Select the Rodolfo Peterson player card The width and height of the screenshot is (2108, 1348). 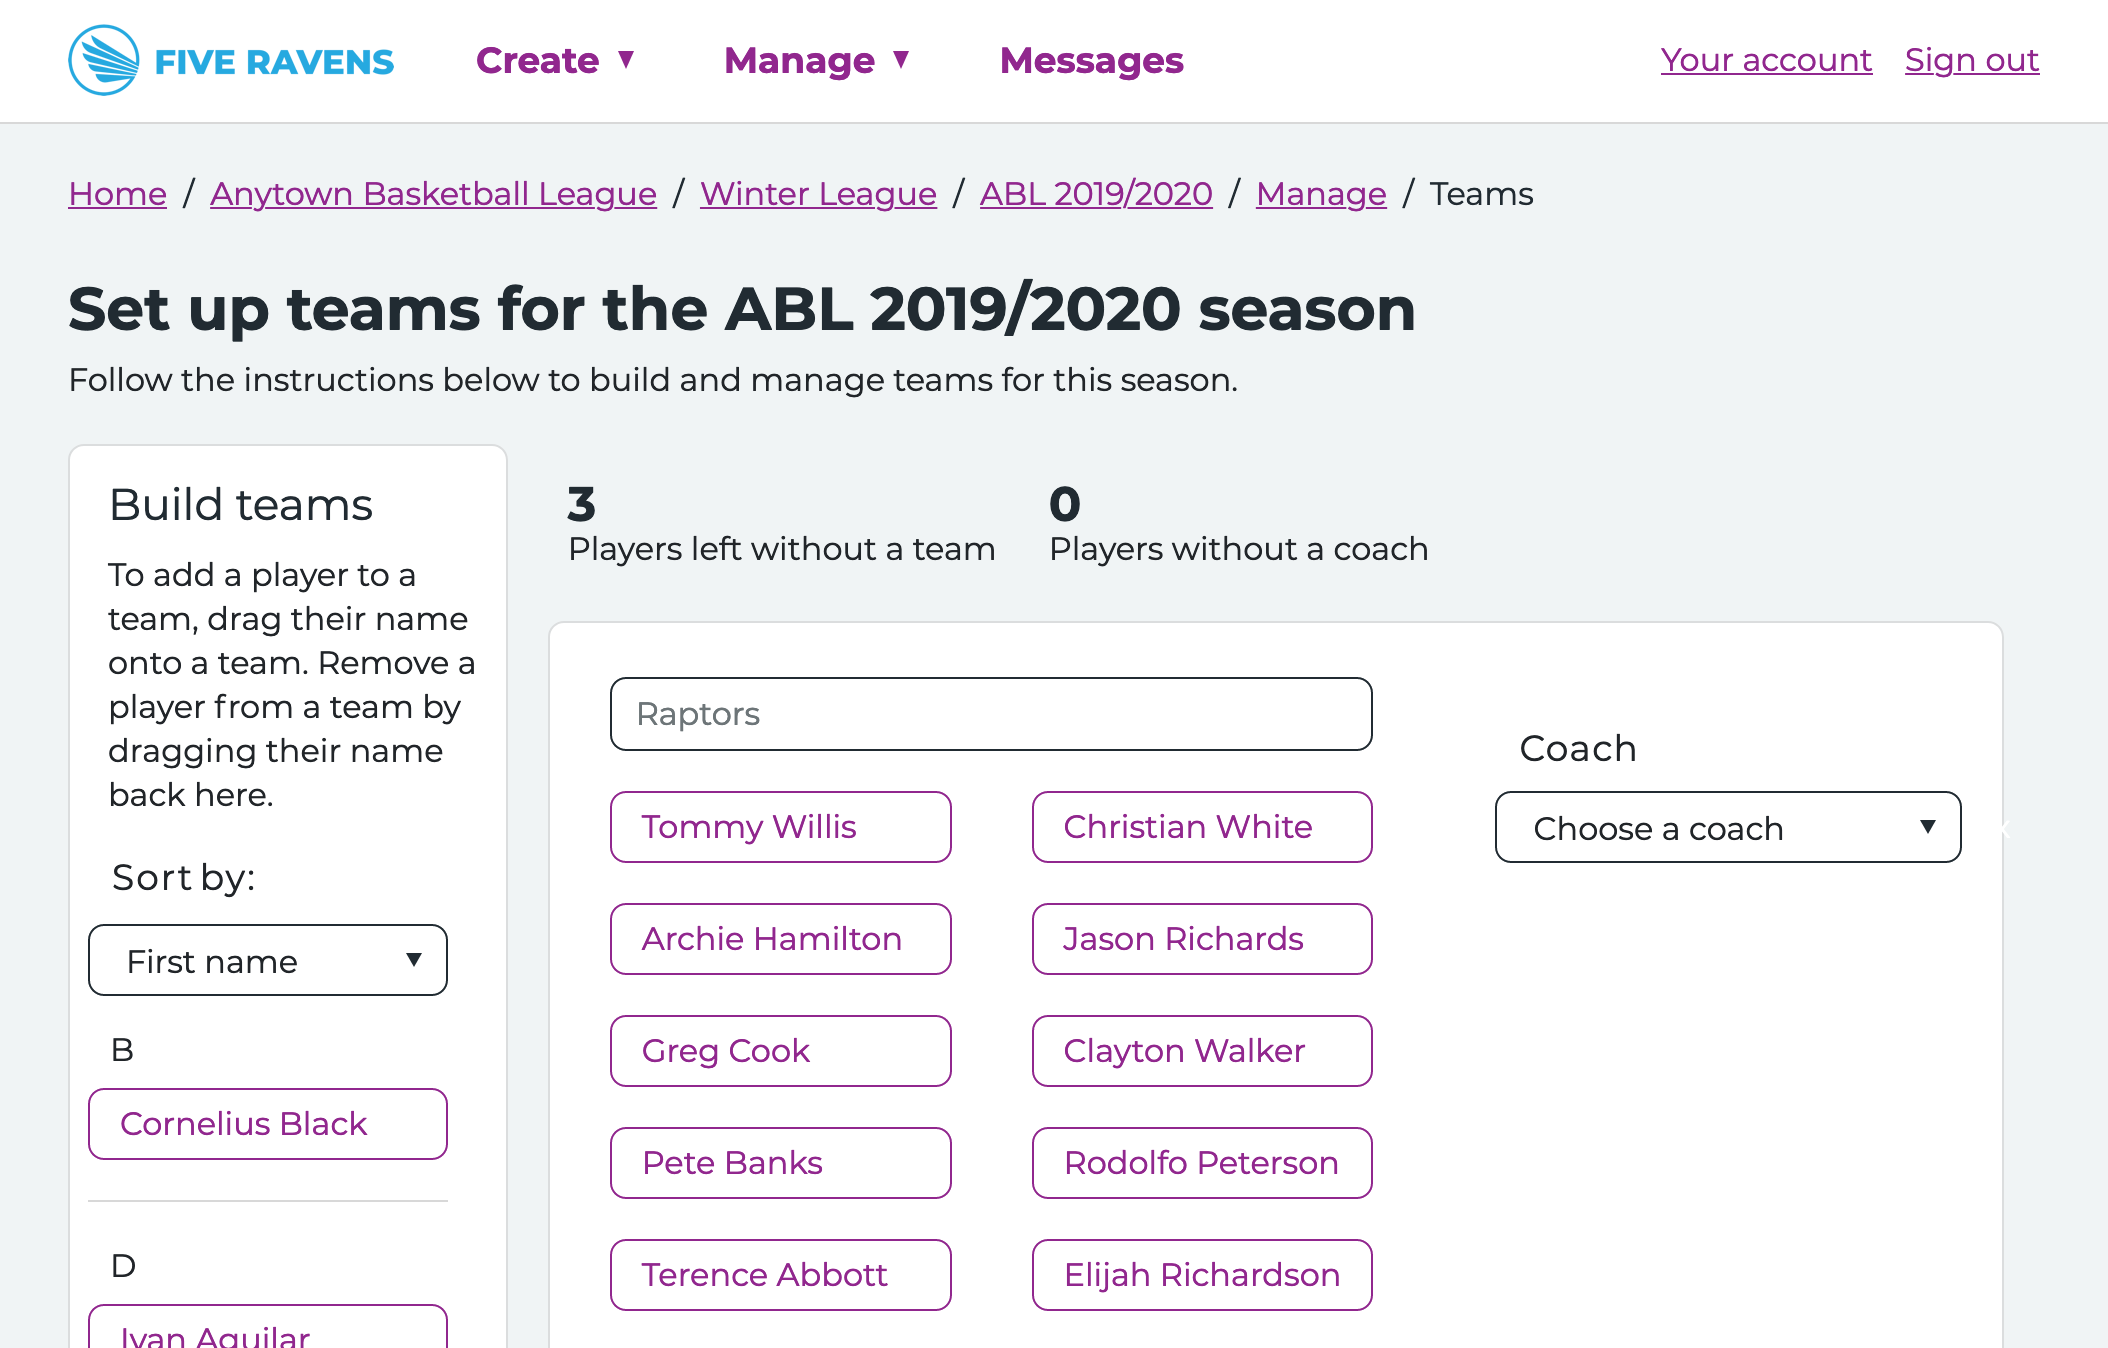point(1202,1163)
